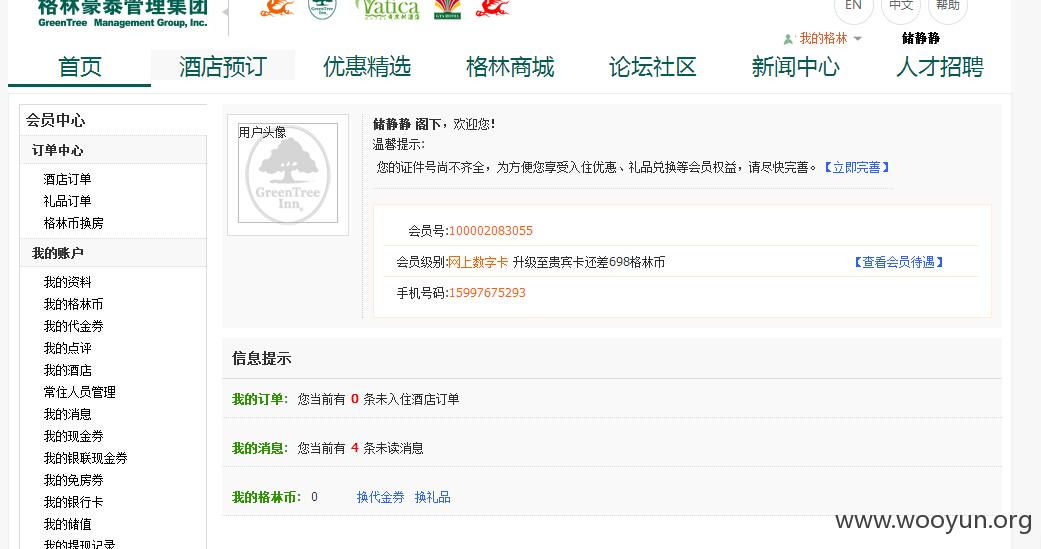Select the 我的账户 sidebar section

point(113,253)
